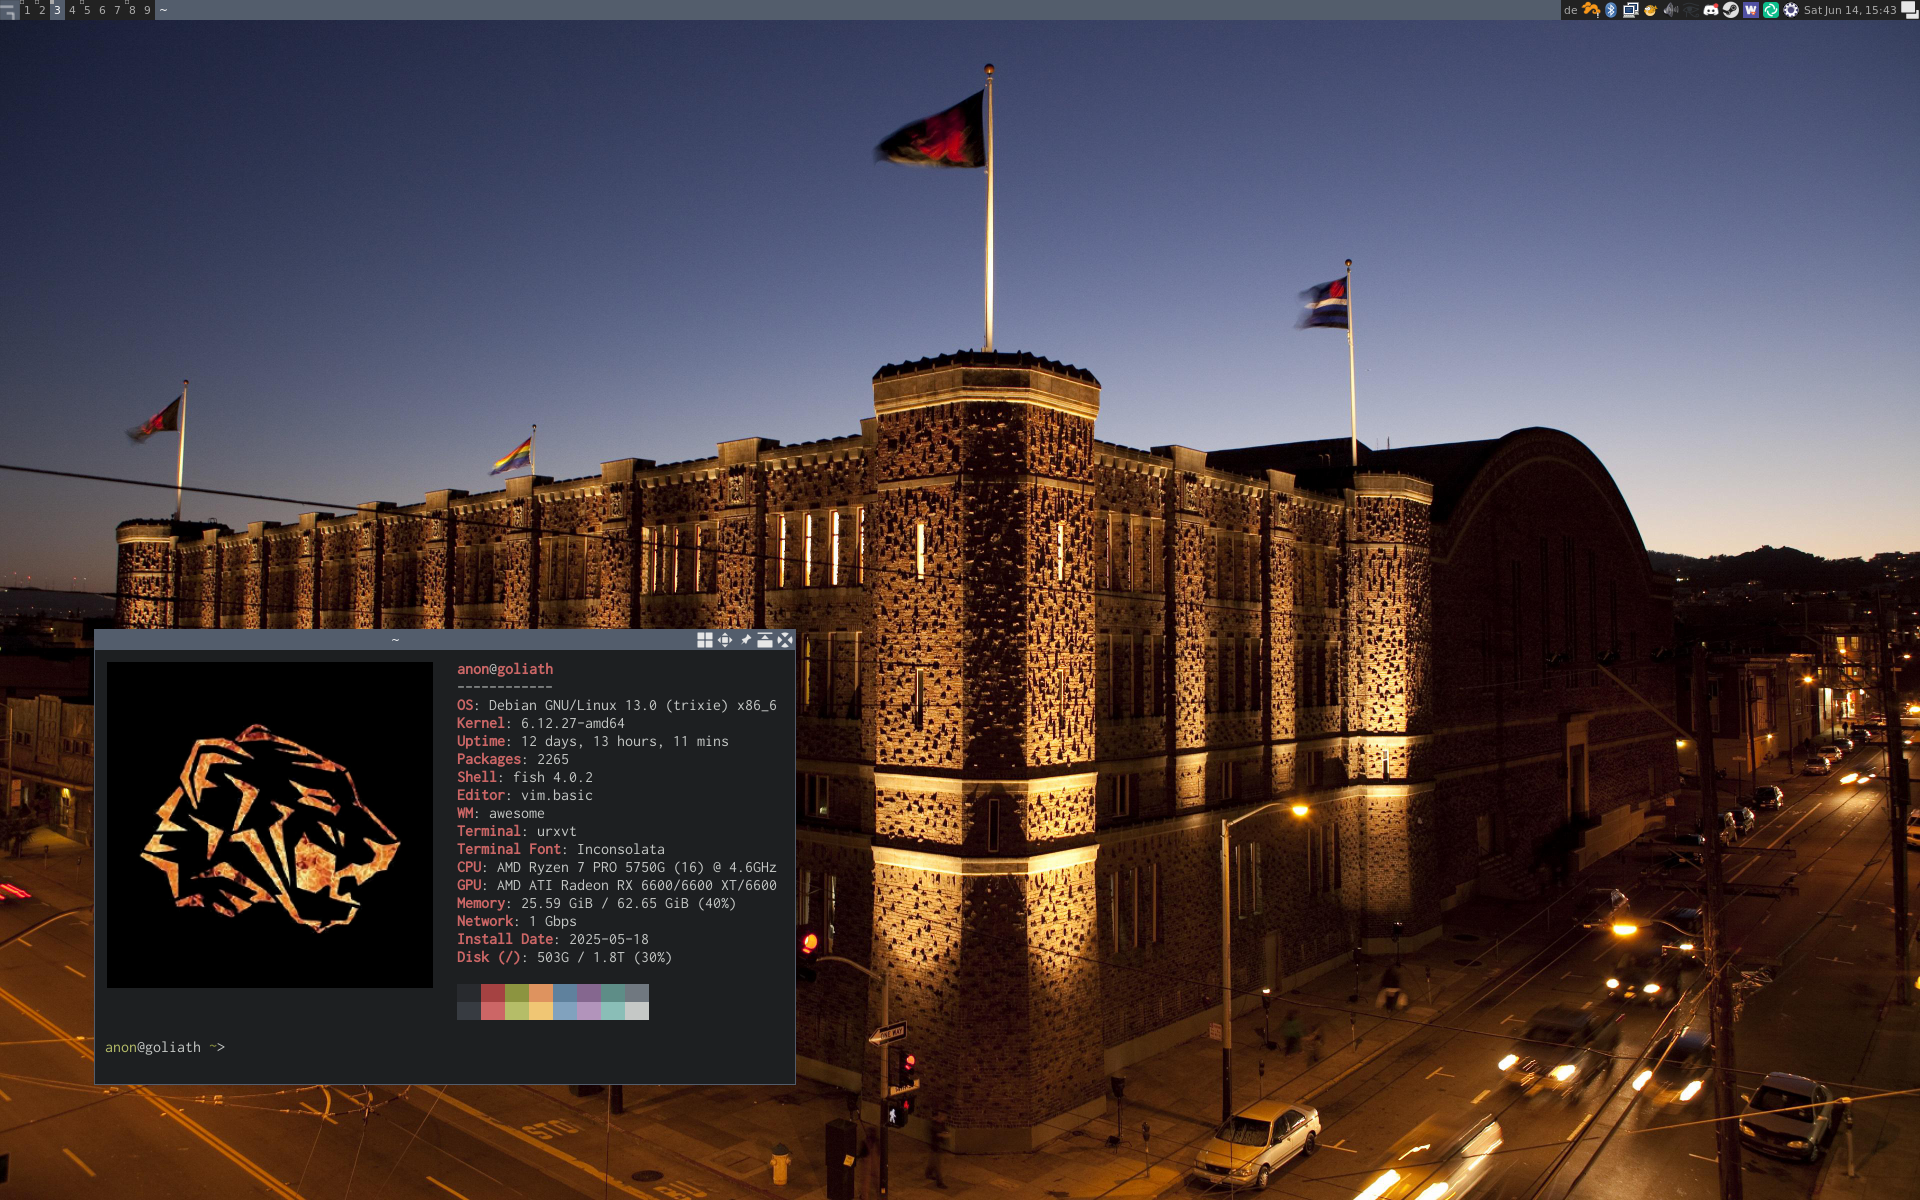Switch to workspace tag 6
This screenshot has height=1200, width=1920.
pos(102,10)
